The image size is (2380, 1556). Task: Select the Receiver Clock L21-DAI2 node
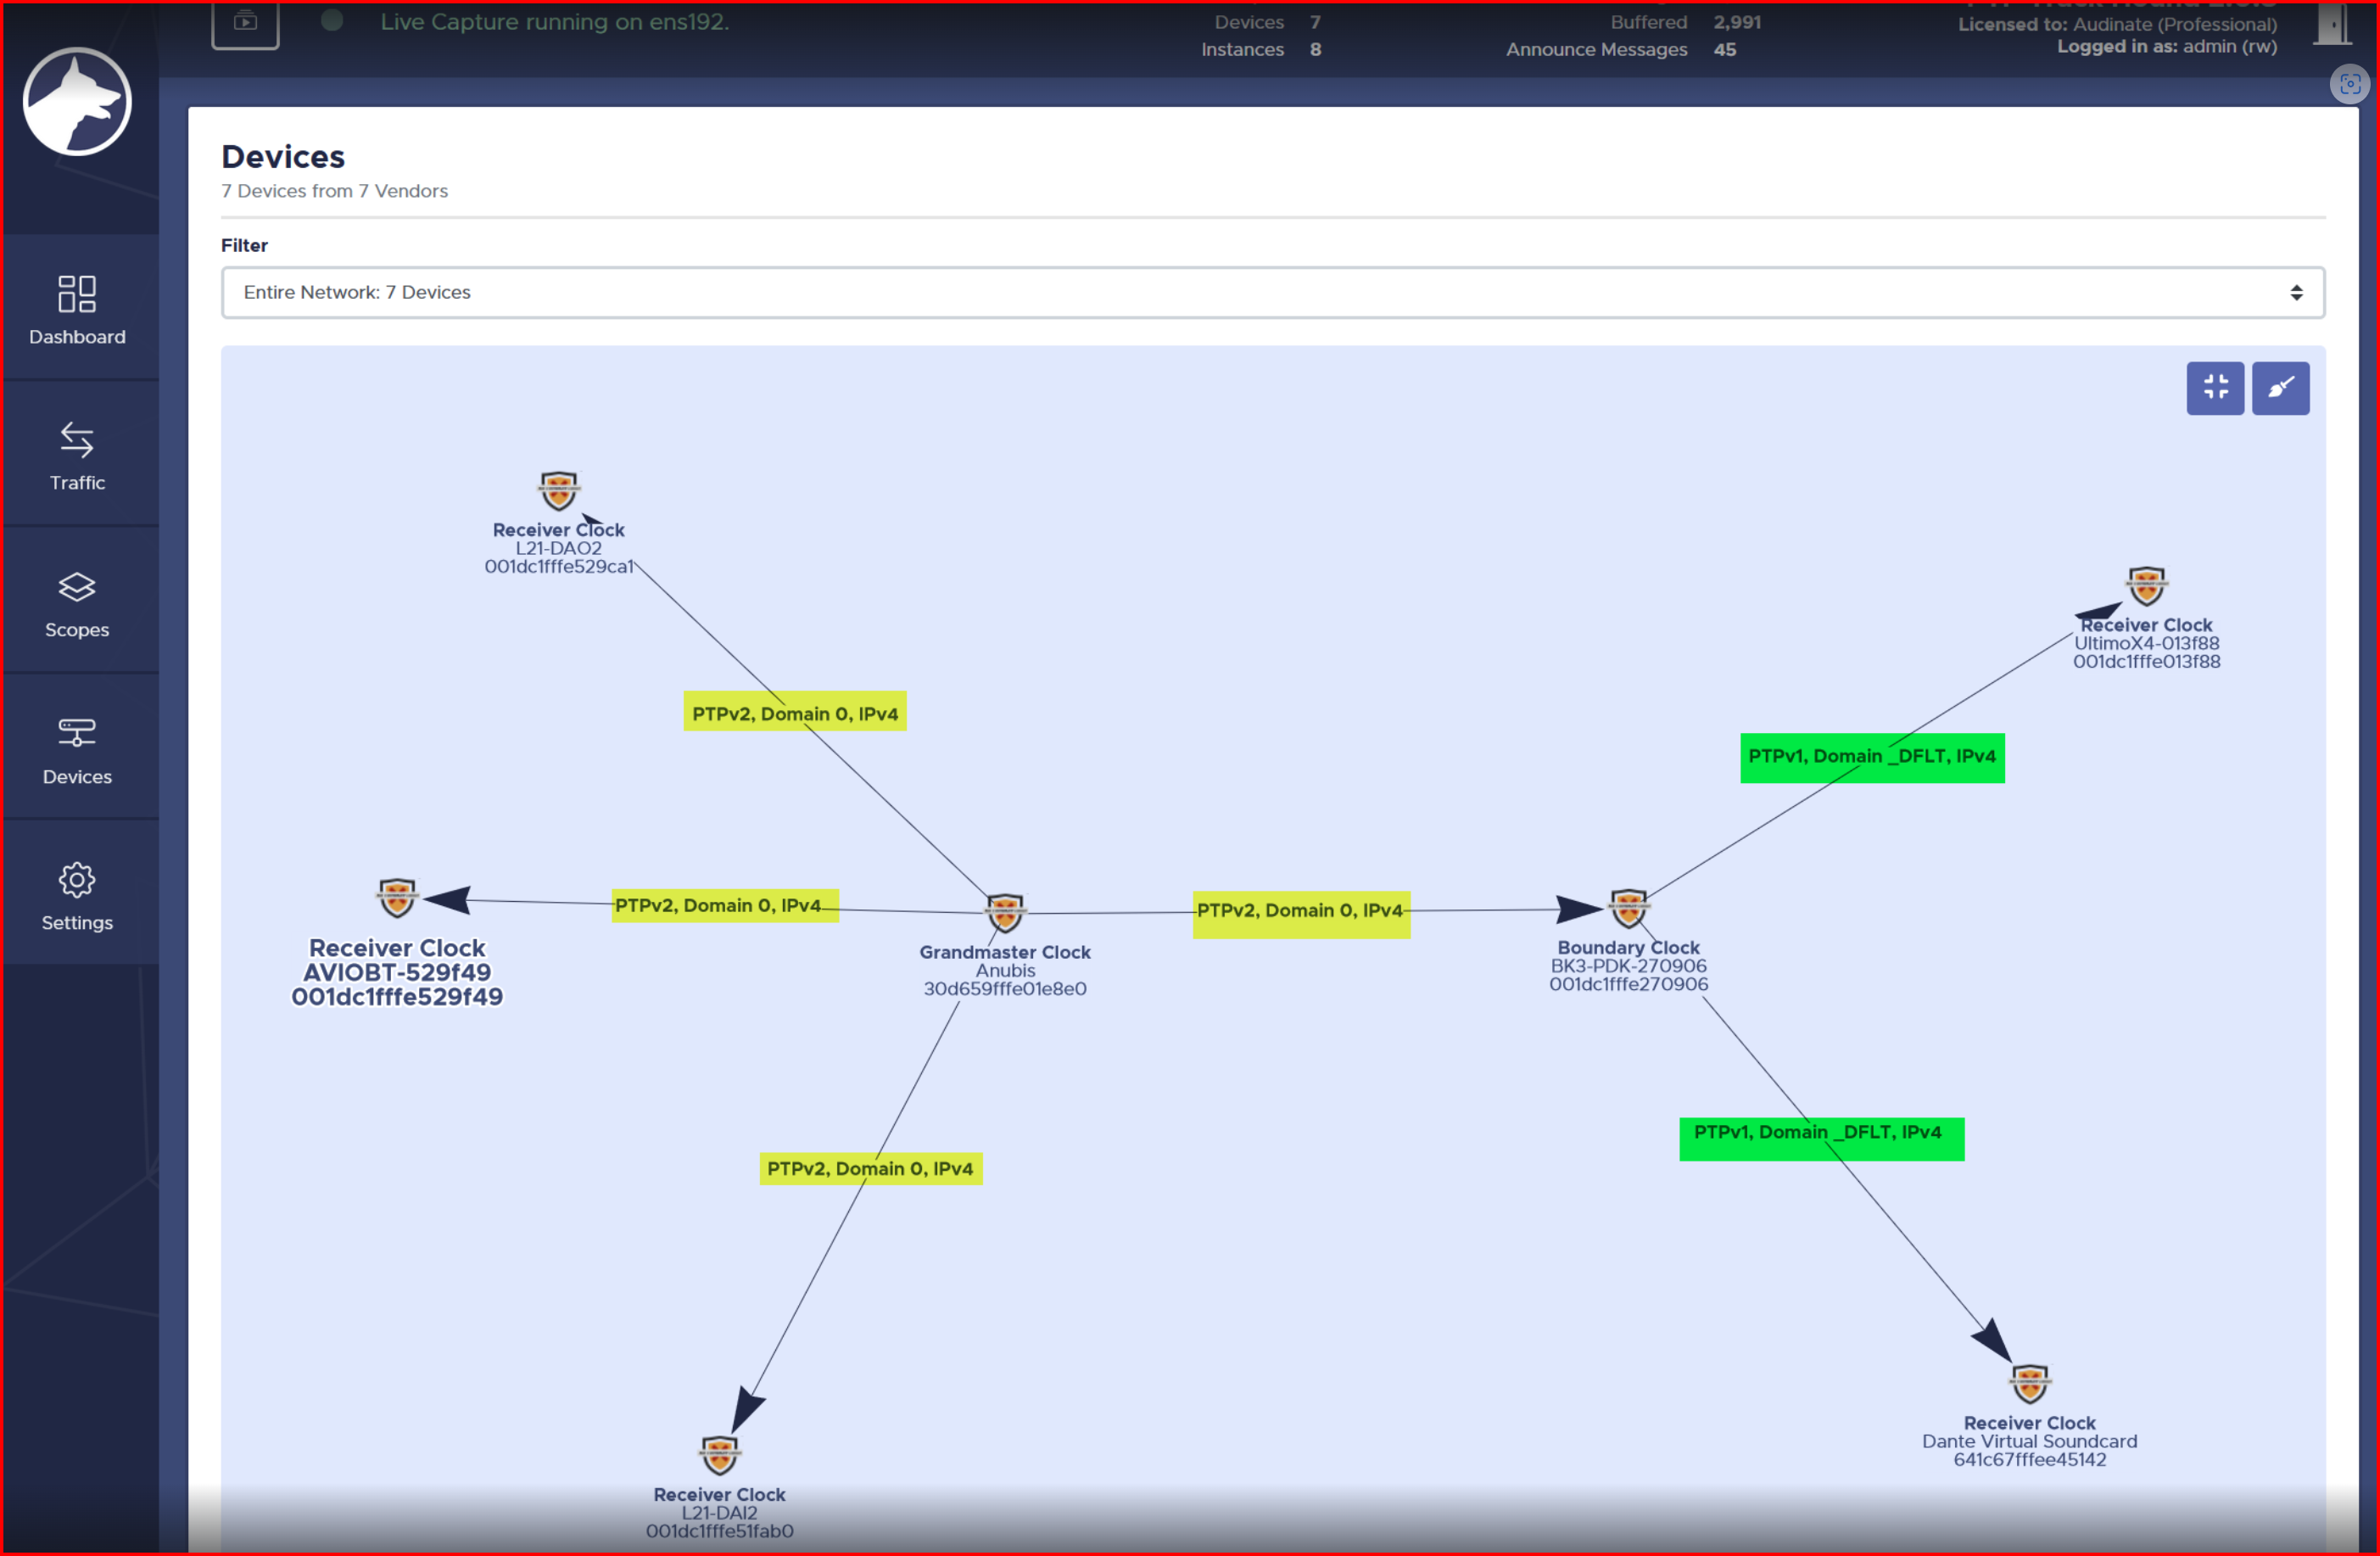tap(719, 1455)
